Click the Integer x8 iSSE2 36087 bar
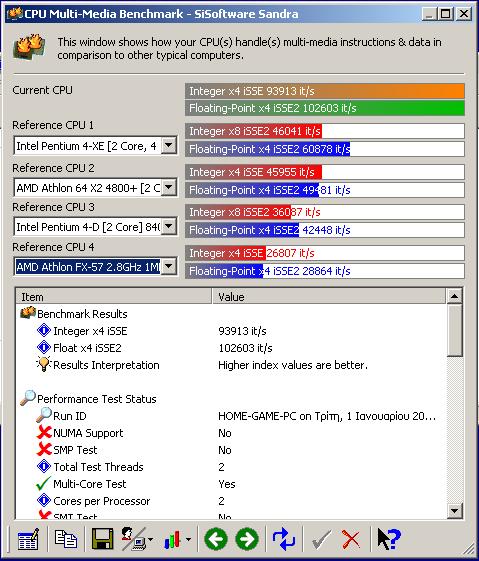 [325, 212]
